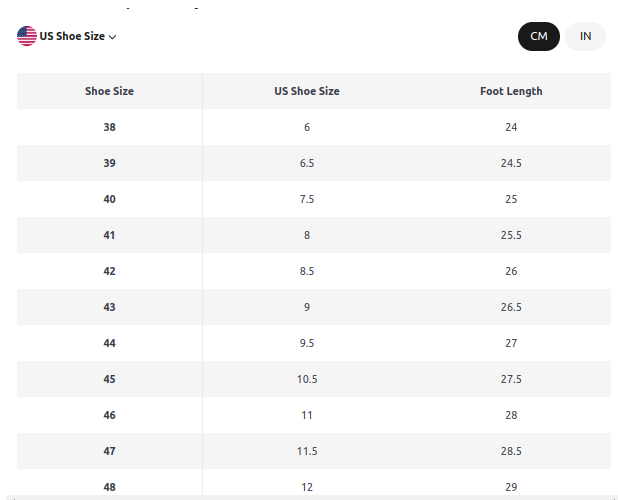
Task: Select shoe size 39 cell
Action: point(110,163)
